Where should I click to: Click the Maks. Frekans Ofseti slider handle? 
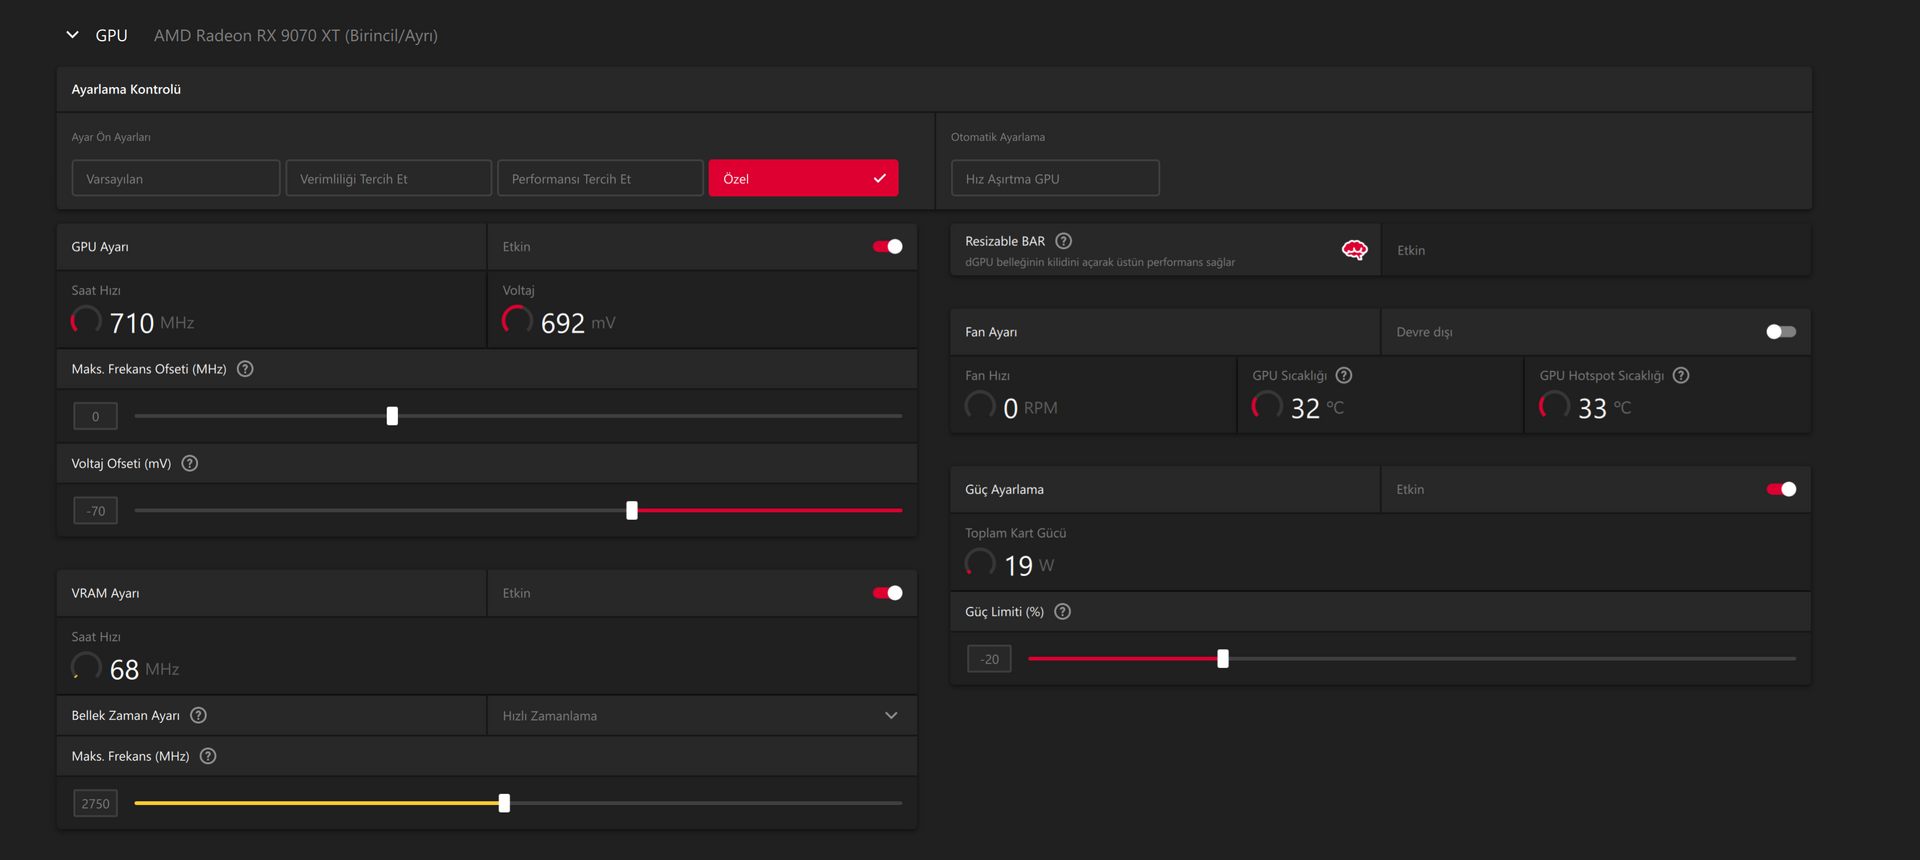[392, 416]
